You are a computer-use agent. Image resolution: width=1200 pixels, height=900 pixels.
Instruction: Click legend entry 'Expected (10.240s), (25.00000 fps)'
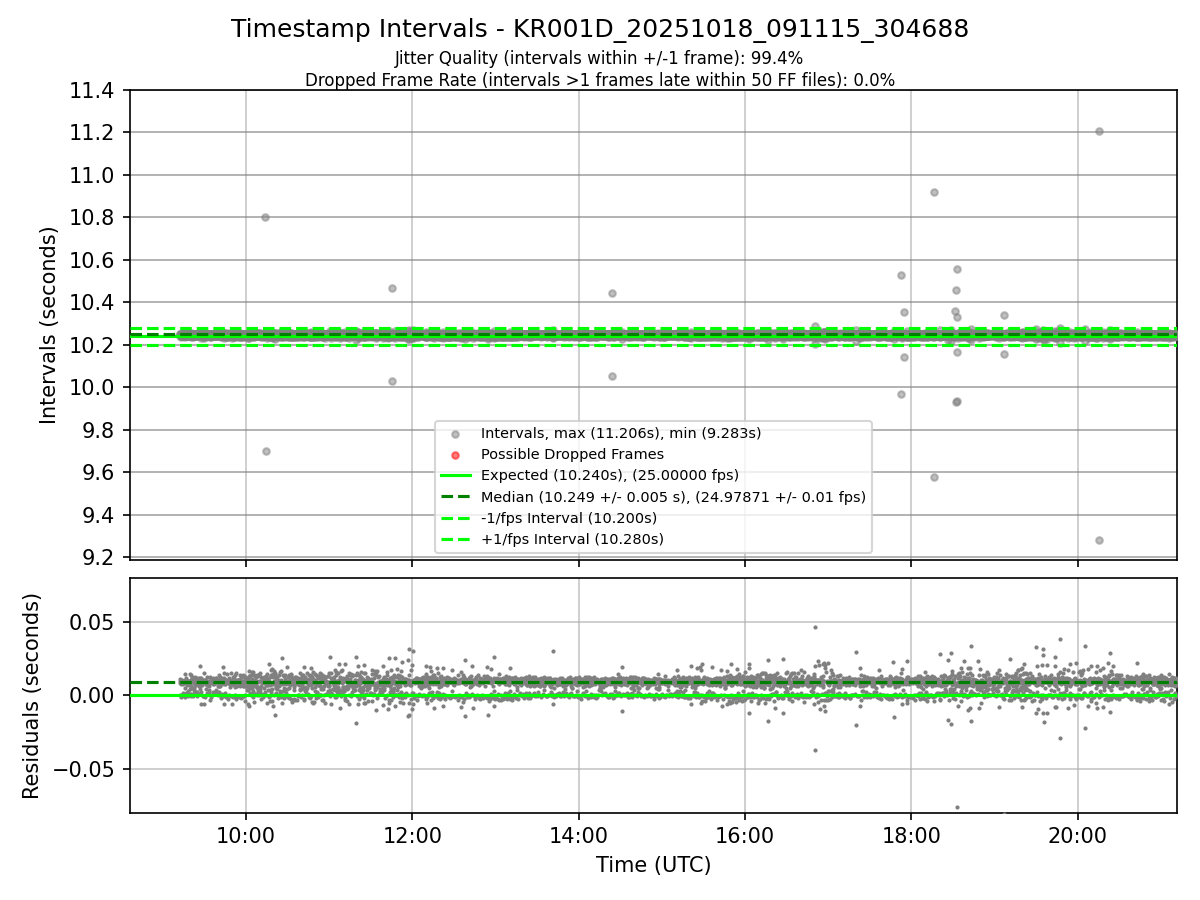[610, 475]
